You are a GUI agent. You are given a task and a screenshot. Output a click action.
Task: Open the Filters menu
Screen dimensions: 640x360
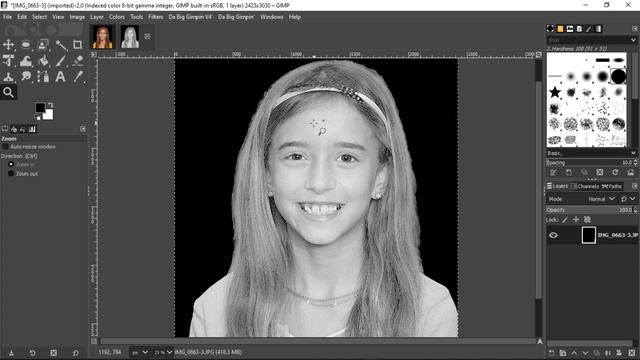[156, 17]
